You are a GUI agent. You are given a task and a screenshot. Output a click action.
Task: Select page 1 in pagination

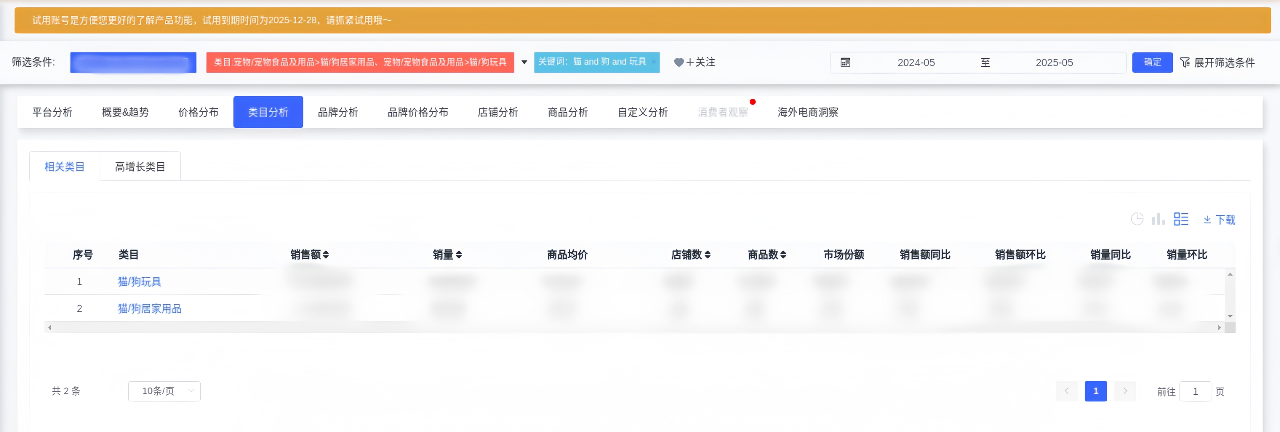pyautogui.click(x=1096, y=391)
